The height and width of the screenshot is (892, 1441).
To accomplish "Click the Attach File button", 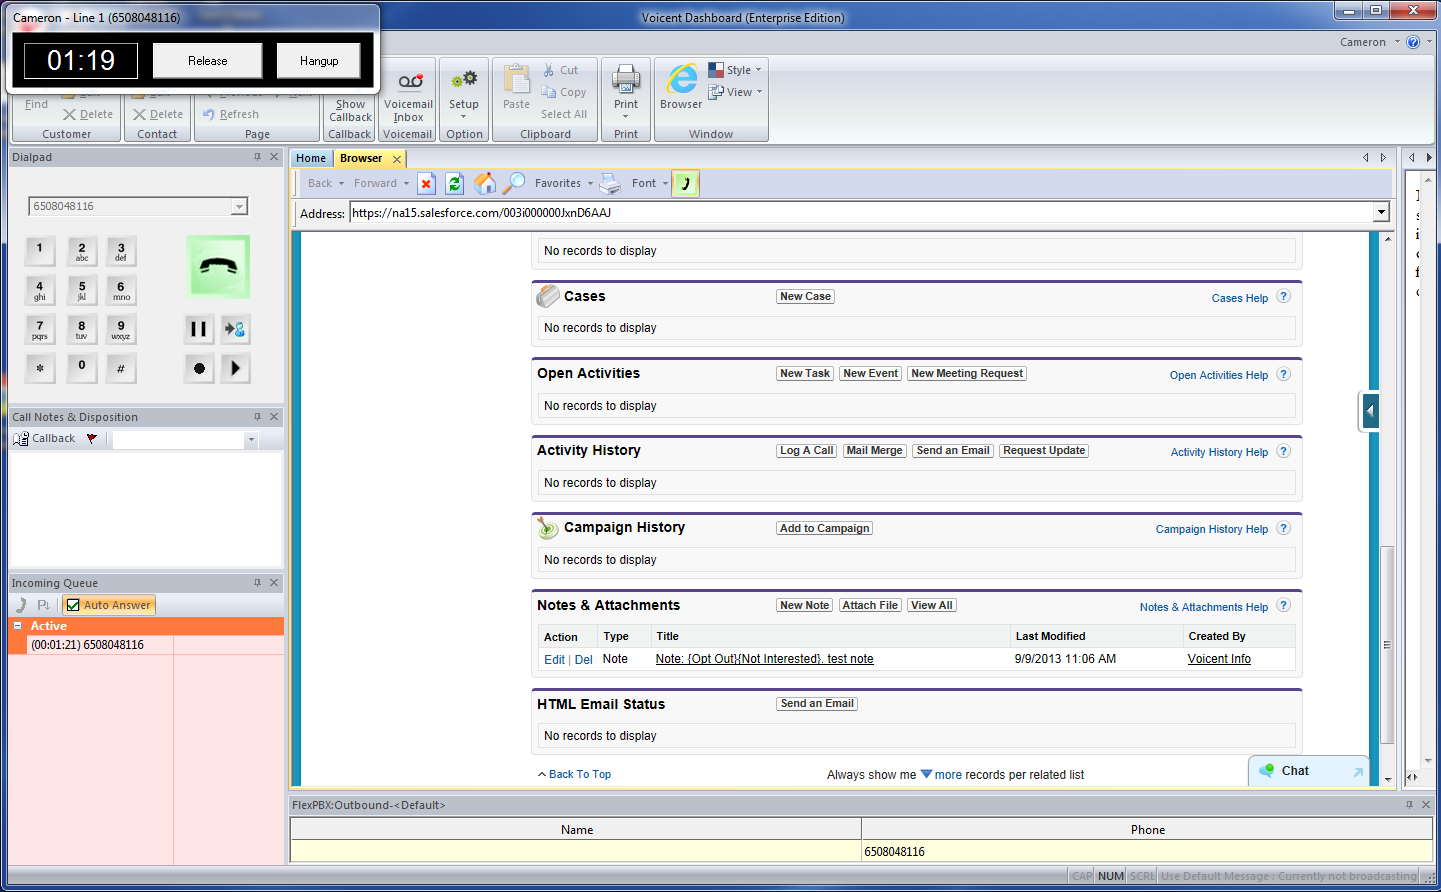I will [870, 605].
